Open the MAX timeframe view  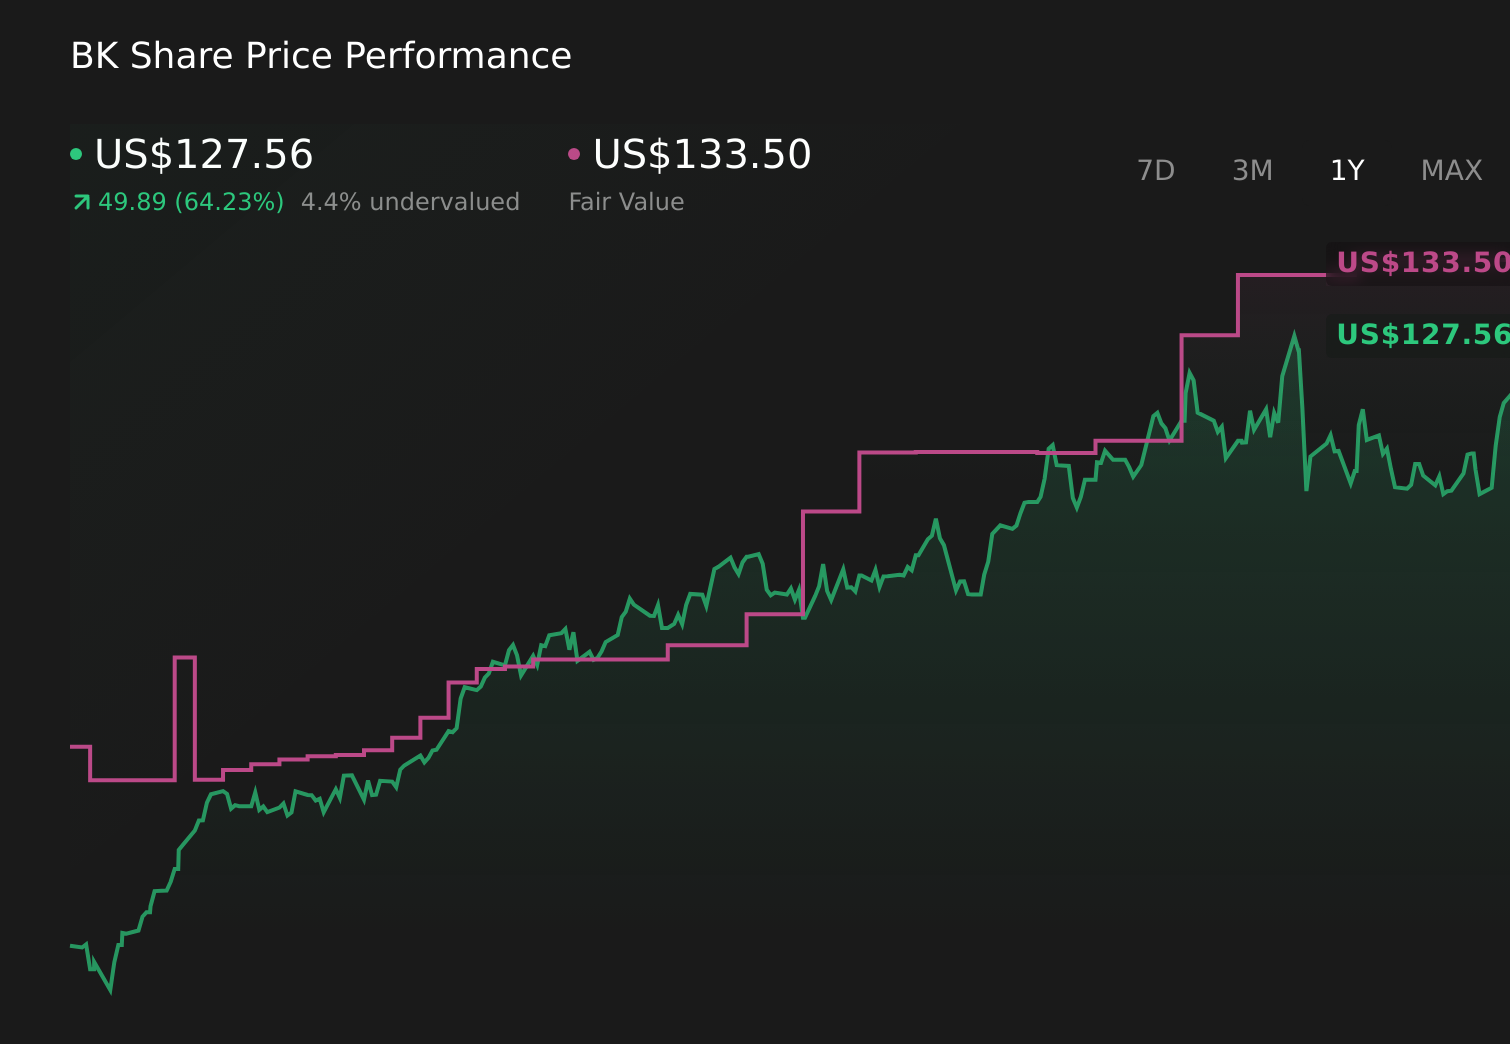point(1450,170)
